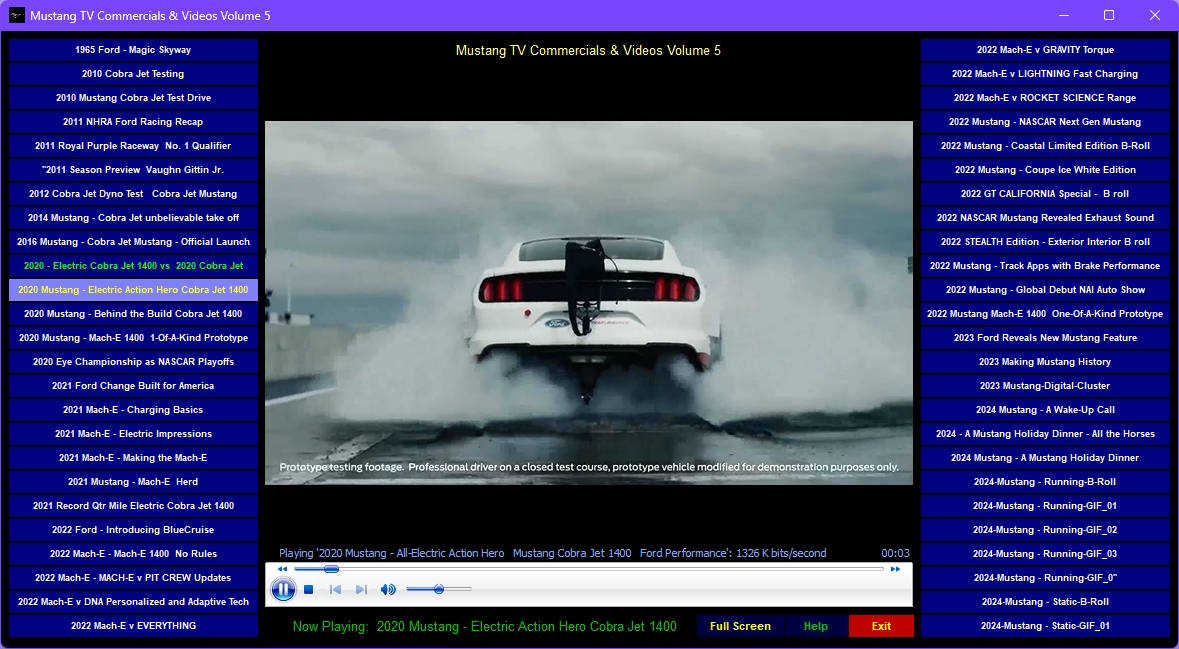The width and height of the screenshot is (1179, 649).
Task: Play '2020 Mustang - Behind the Build Cobra Jet 1400'
Action: pyautogui.click(x=133, y=314)
